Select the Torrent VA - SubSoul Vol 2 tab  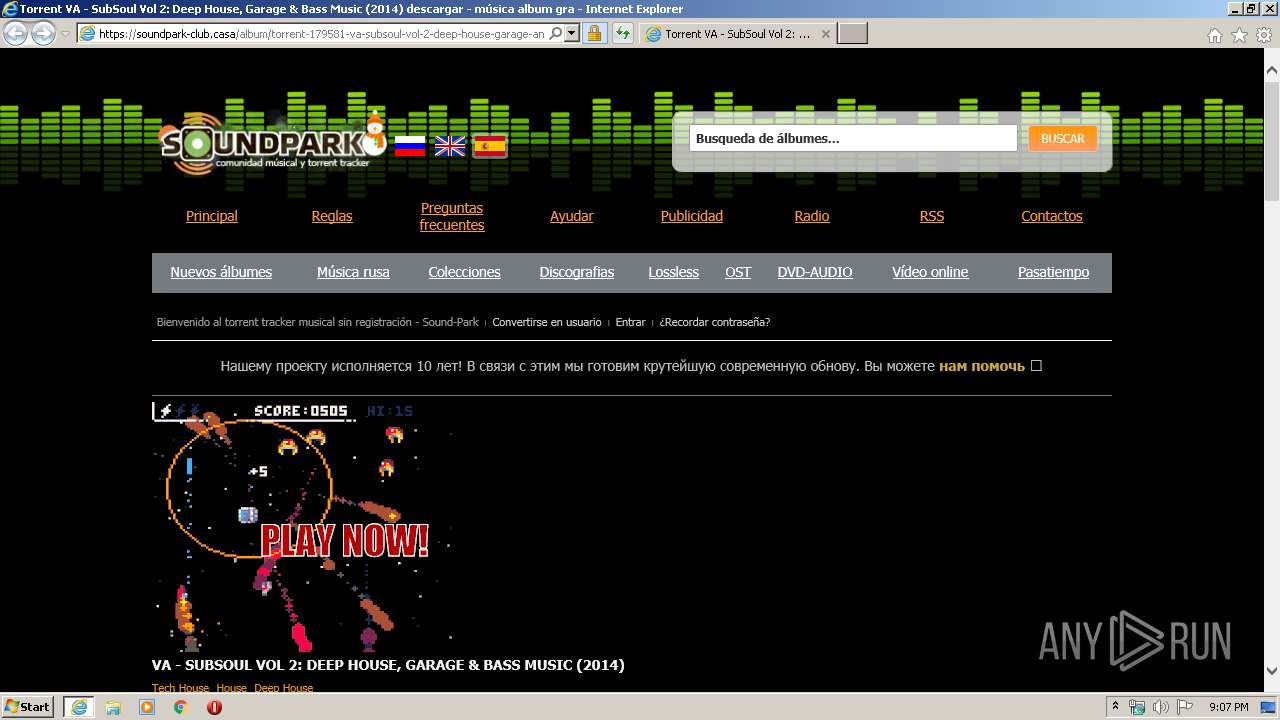[x=737, y=34]
